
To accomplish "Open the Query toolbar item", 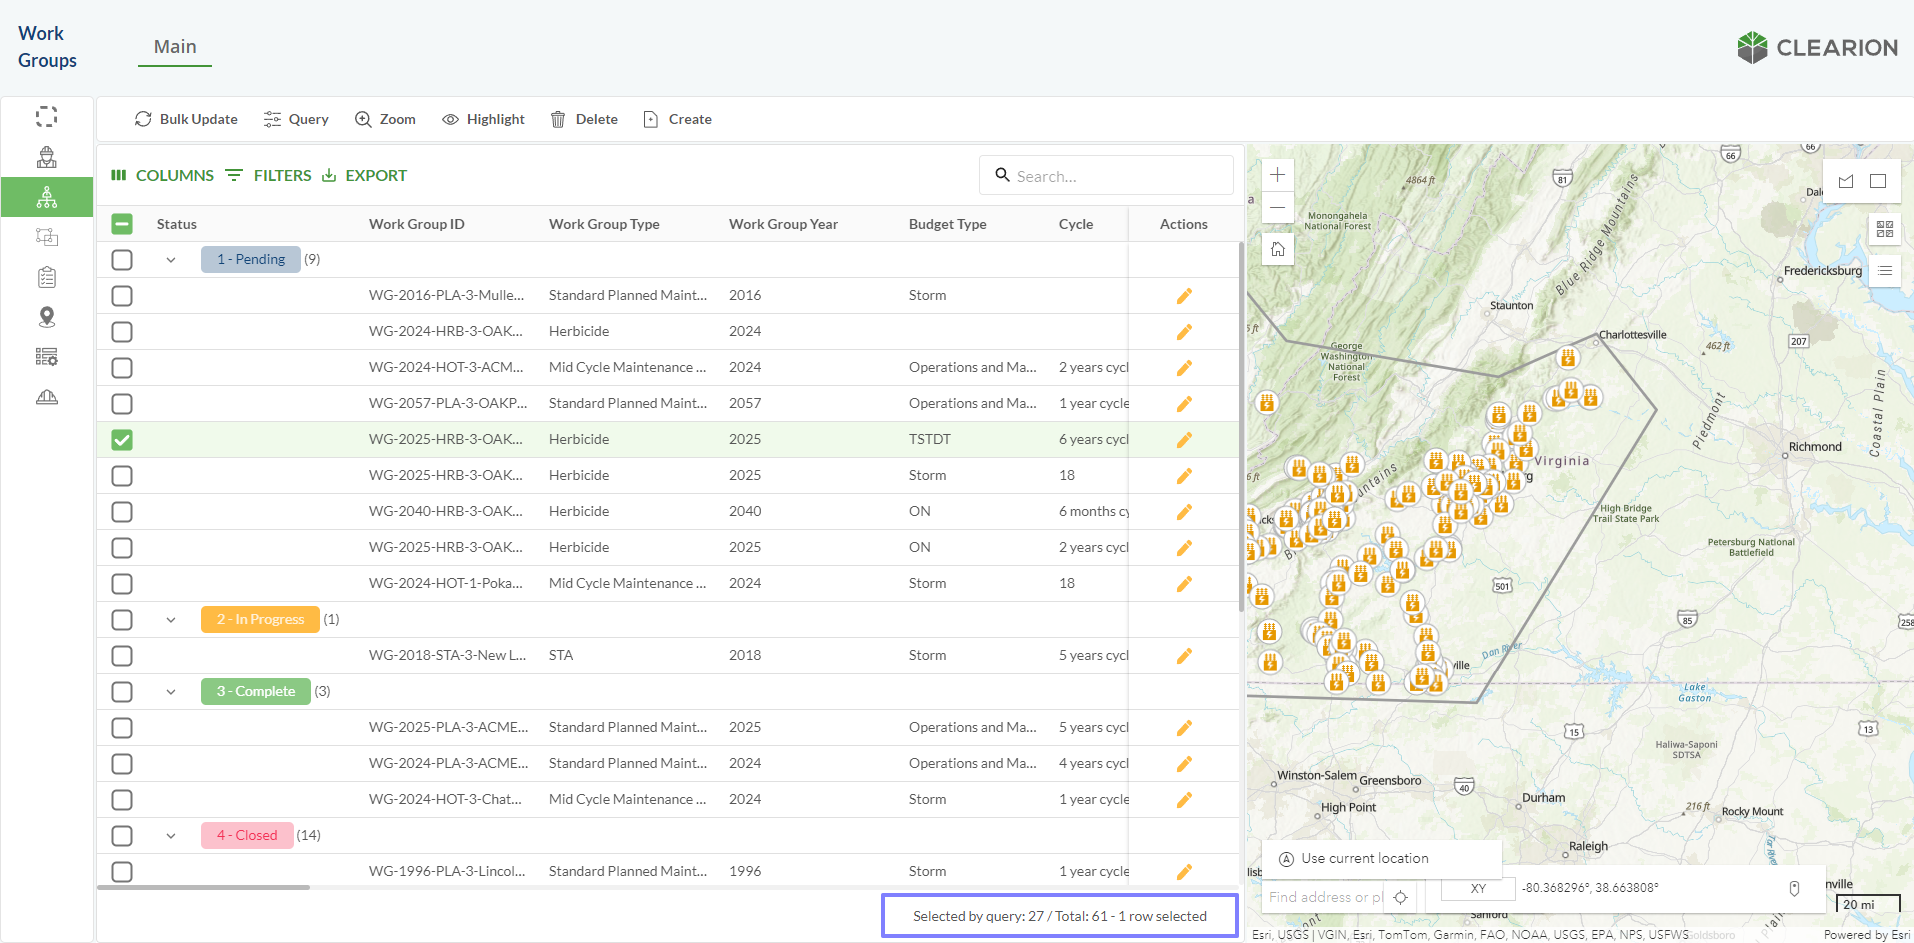I will click(296, 119).
